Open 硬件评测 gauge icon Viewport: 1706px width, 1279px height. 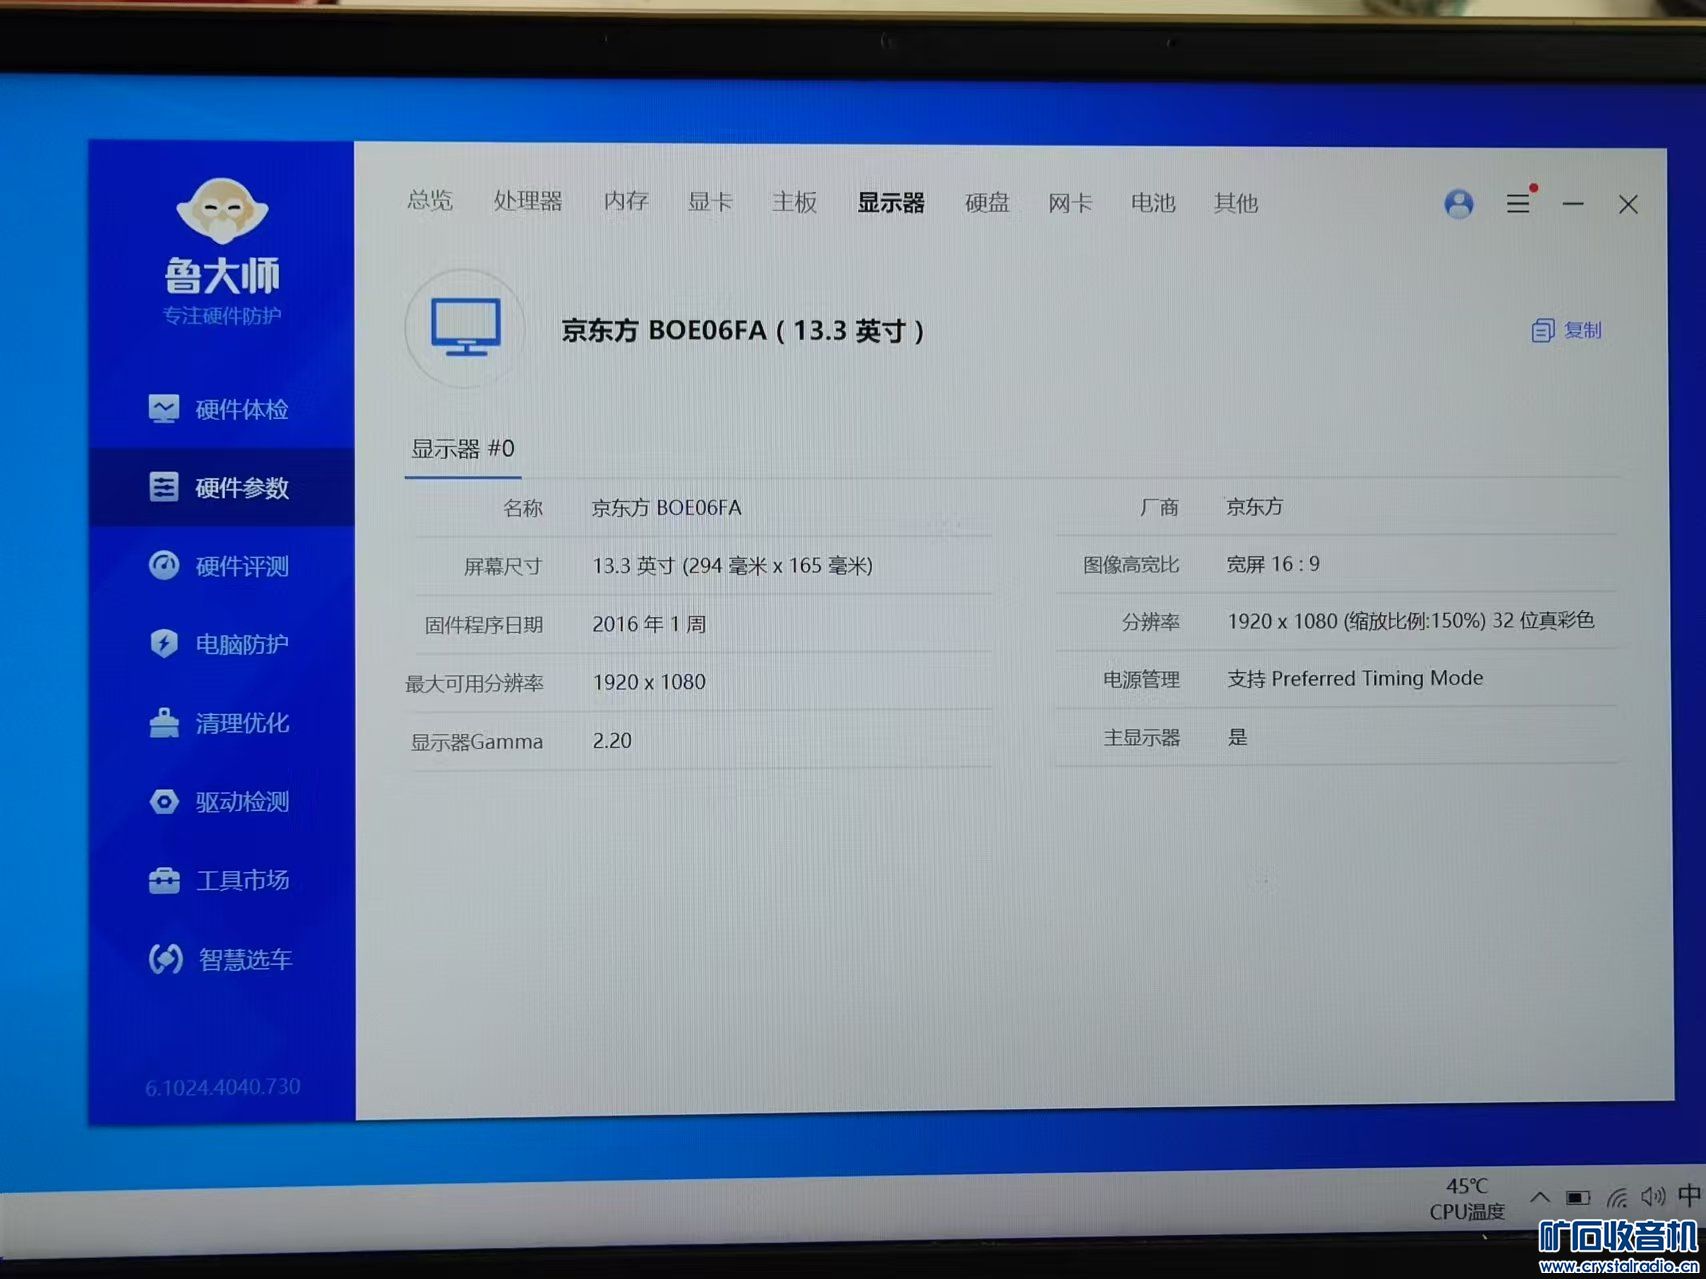coord(164,565)
